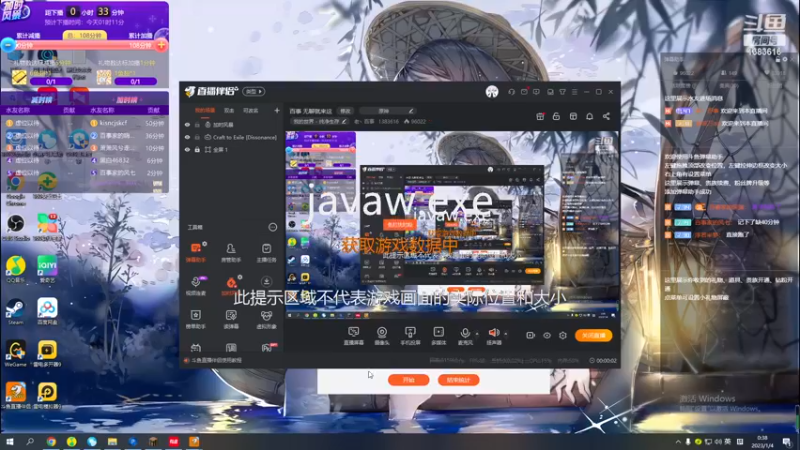Open stream settings gear

tap(563, 335)
